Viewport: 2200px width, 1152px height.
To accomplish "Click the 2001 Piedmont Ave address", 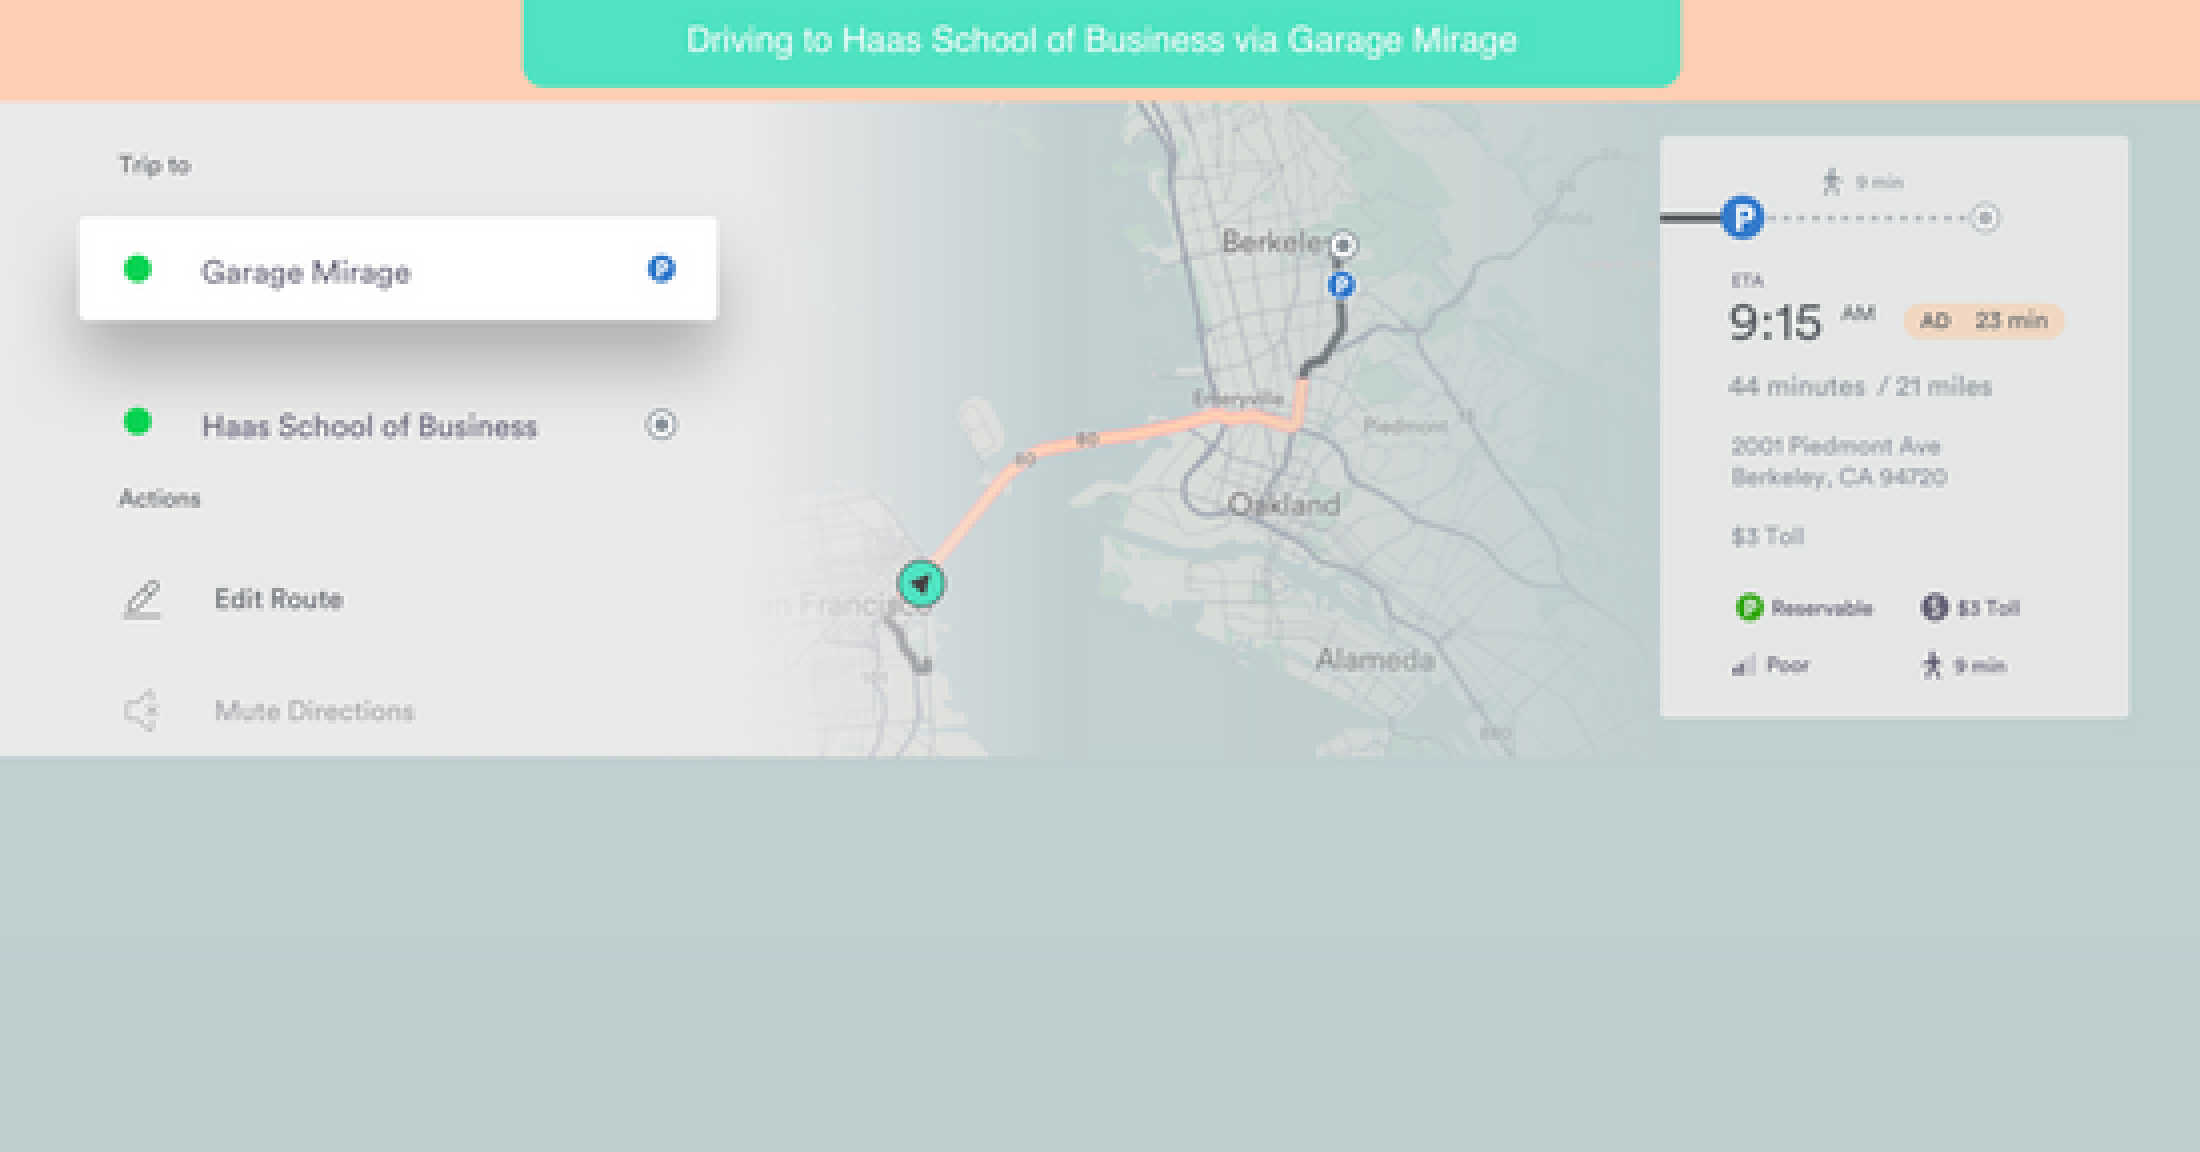I will click(1839, 461).
